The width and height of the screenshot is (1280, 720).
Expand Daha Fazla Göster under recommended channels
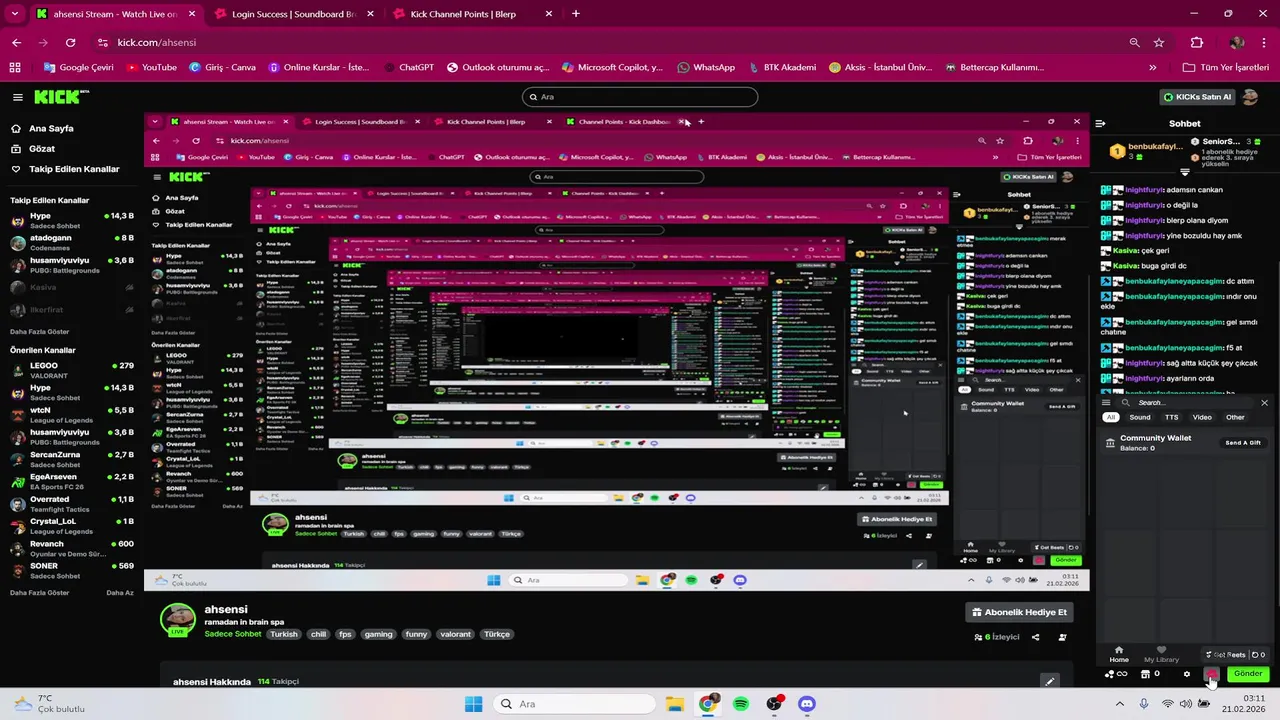click(x=40, y=592)
